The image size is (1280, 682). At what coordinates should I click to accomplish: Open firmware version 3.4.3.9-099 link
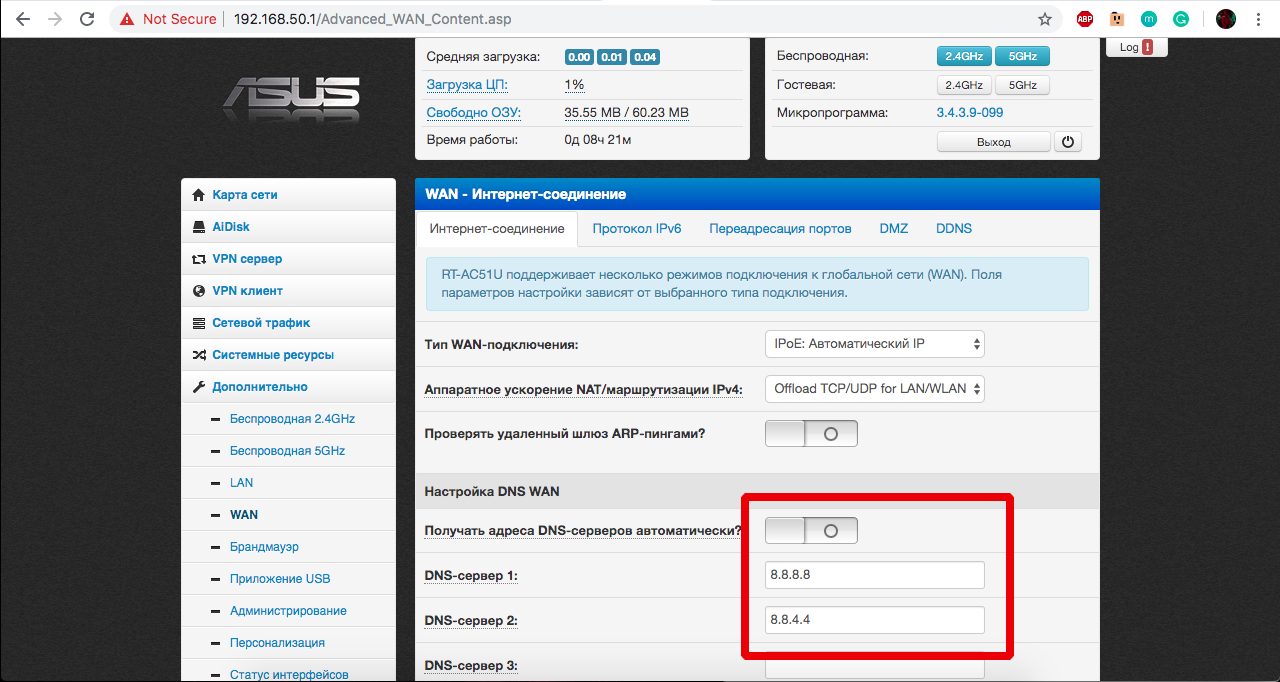point(969,113)
